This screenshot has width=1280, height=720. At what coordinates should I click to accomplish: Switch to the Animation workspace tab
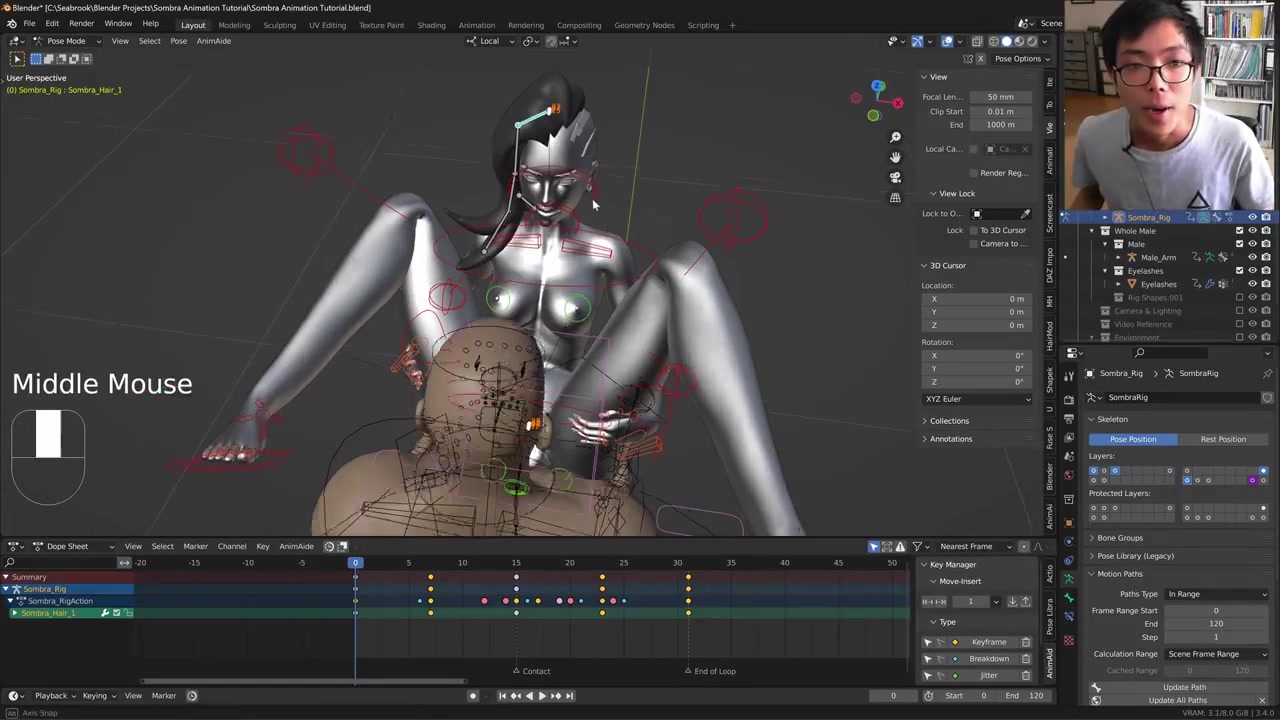coord(476,25)
